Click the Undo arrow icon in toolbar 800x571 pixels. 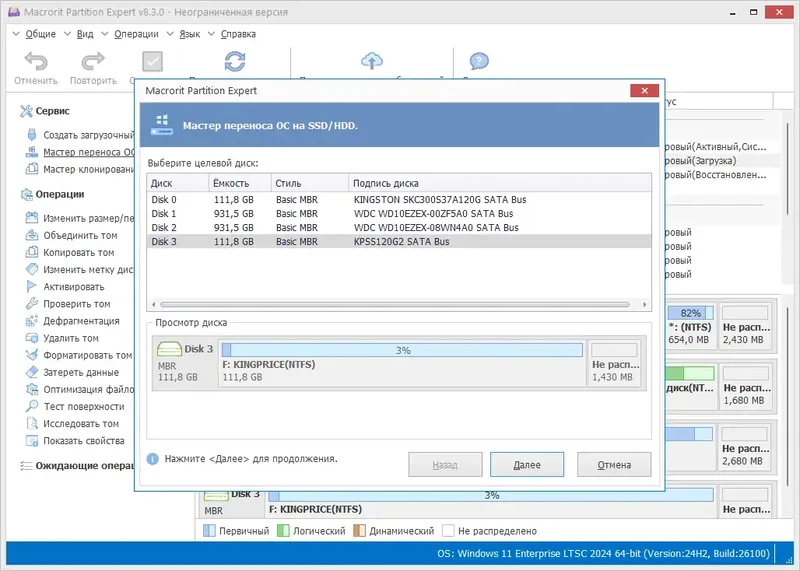click(x=36, y=61)
